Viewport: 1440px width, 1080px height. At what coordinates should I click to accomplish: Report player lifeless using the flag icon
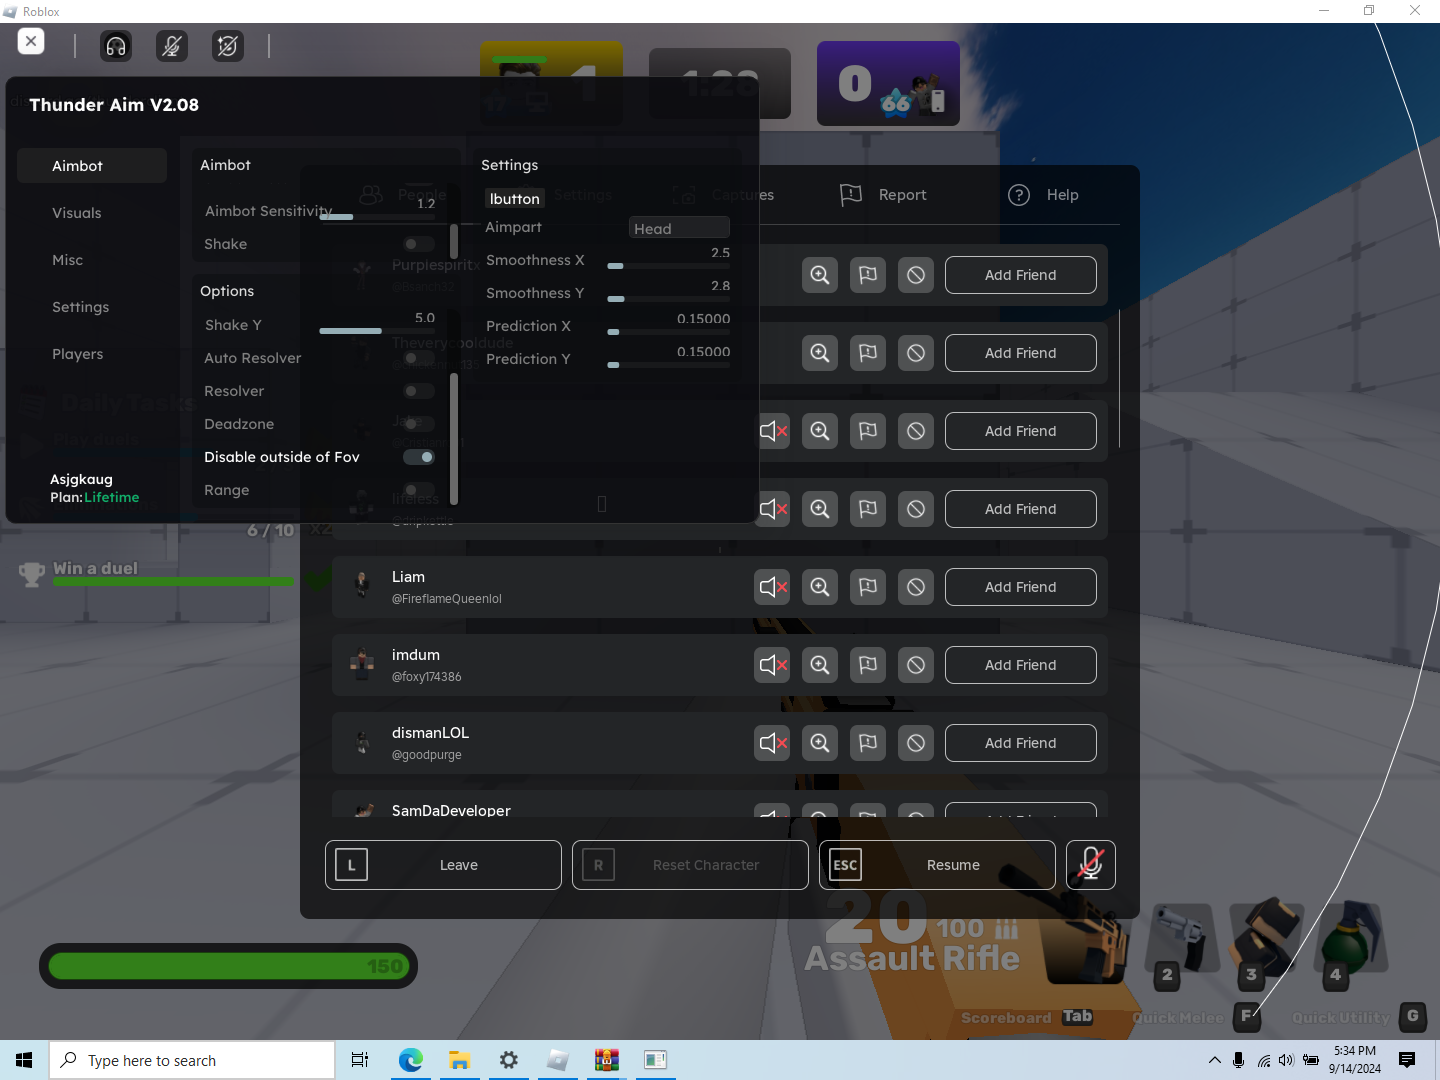click(868, 509)
